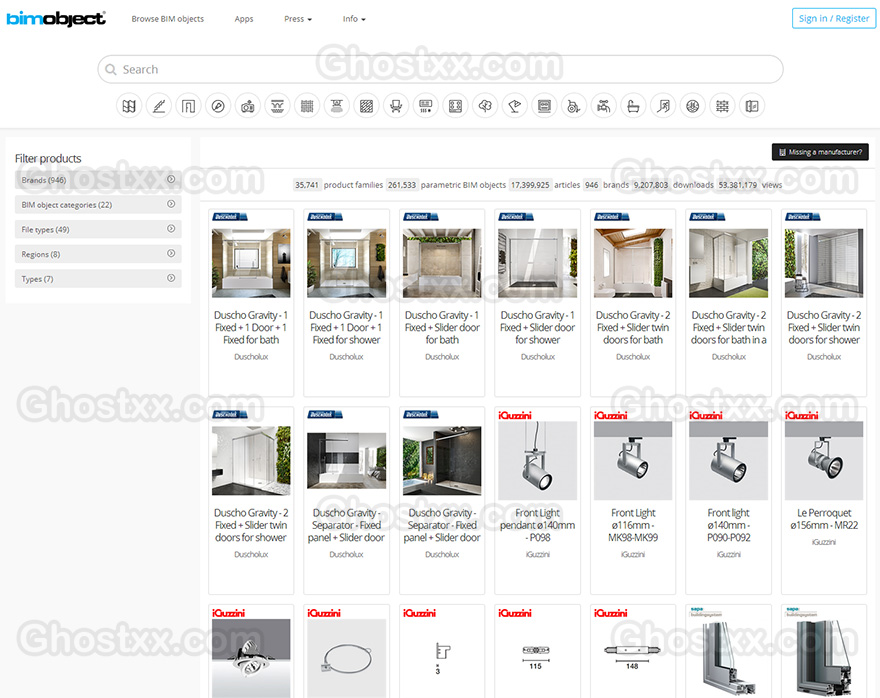This screenshot has width=880, height=698.
Task: Click inside the Search field
Action: click(x=441, y=70)
